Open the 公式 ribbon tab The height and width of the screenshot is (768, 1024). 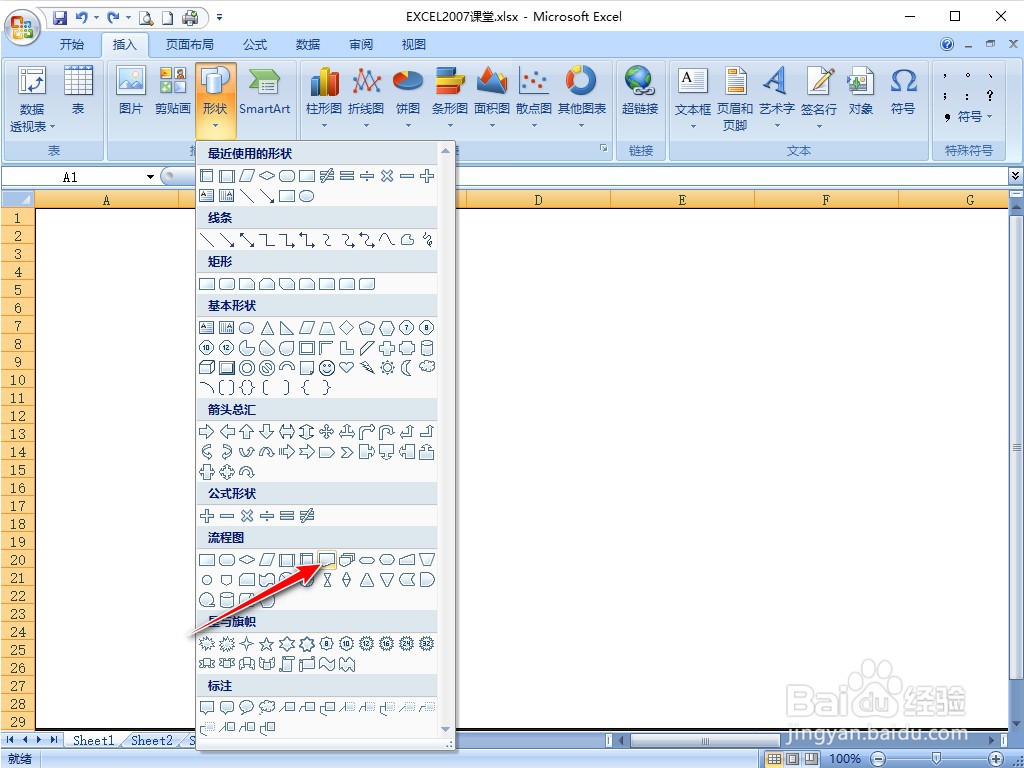point(255,44)
